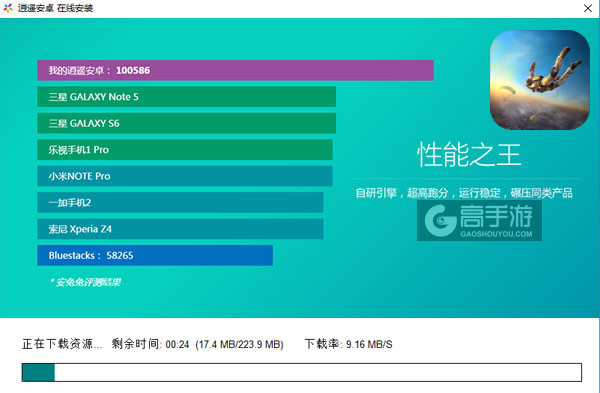The height and width of the screenshot is (393, 600).
Task: Click the window title text 在线安装
Action: (x=75, y=8)
